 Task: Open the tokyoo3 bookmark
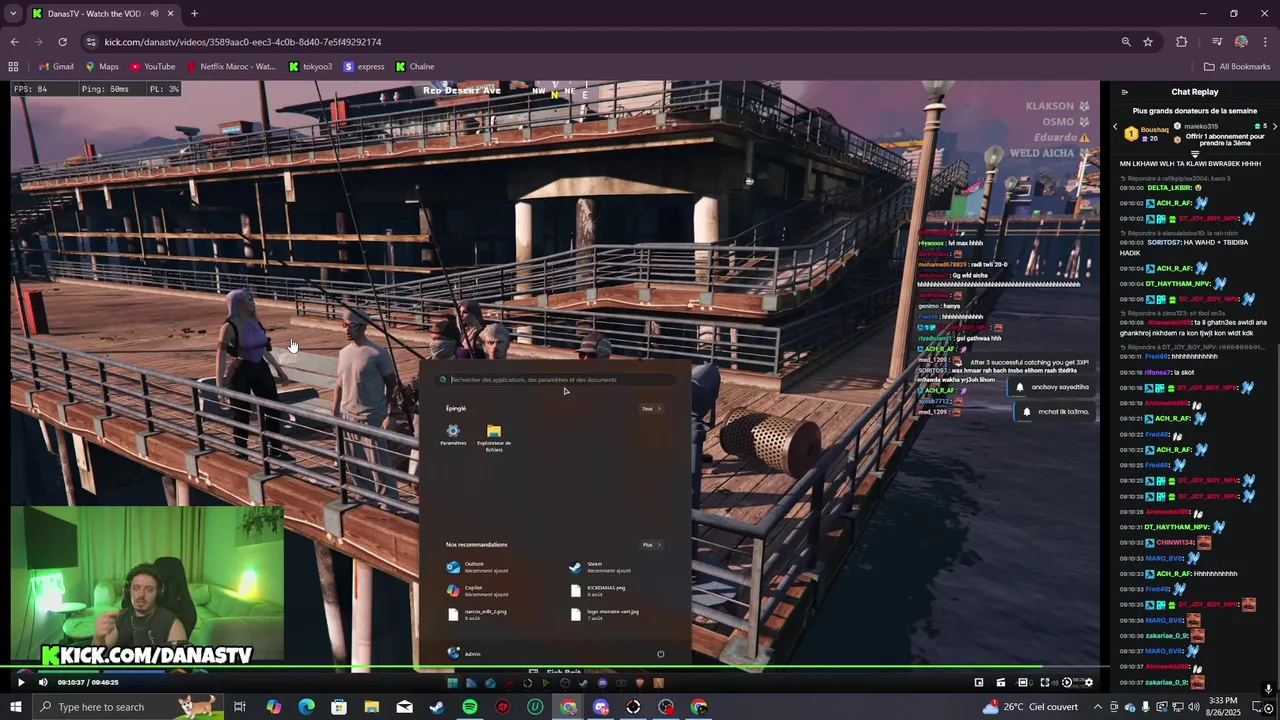pos(310,67)
